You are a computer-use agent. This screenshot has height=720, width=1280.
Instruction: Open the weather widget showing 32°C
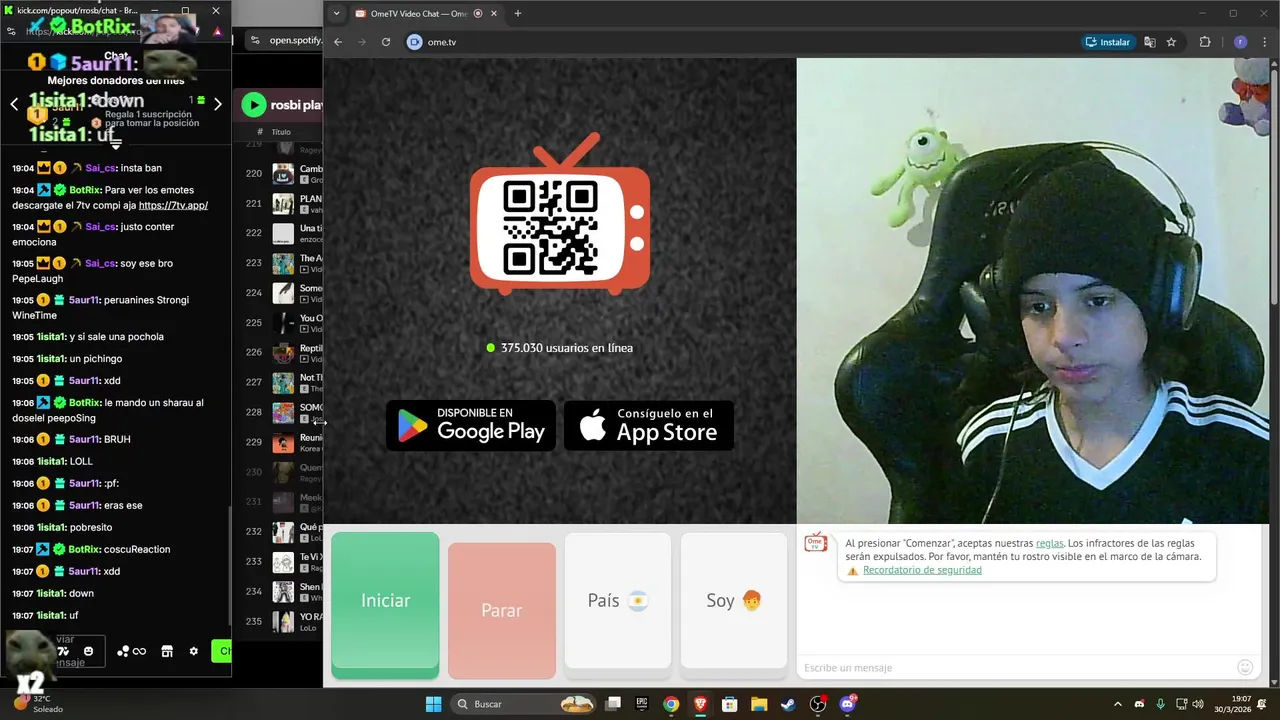coord(36,704)
